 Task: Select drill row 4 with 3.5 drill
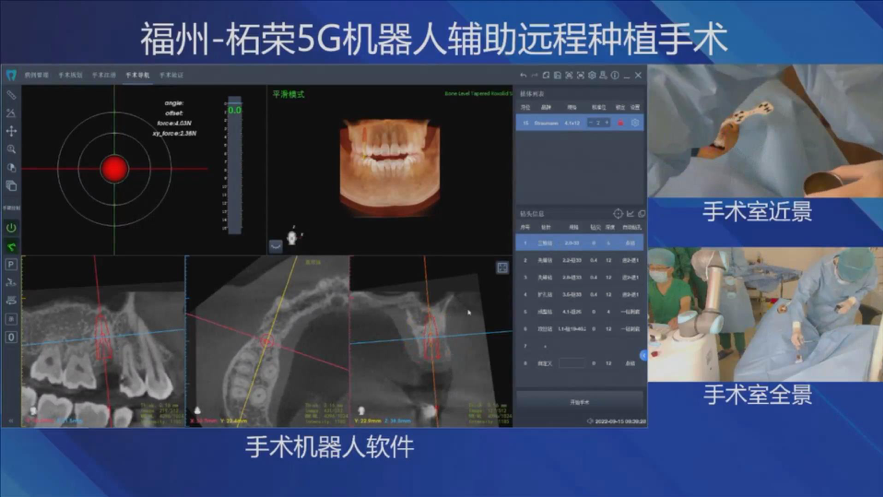579,294
